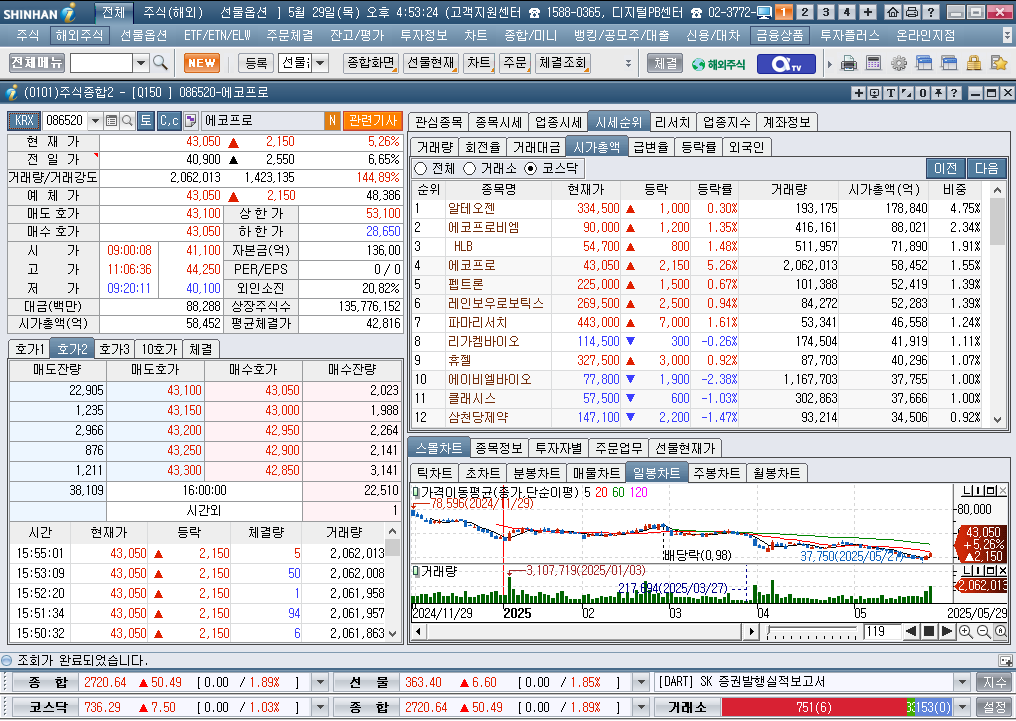Image resolution: width=1016 pixels, height=721 pixels.
Task: Click the 거래소 red-green advance/decline bar
Action: 837,707
